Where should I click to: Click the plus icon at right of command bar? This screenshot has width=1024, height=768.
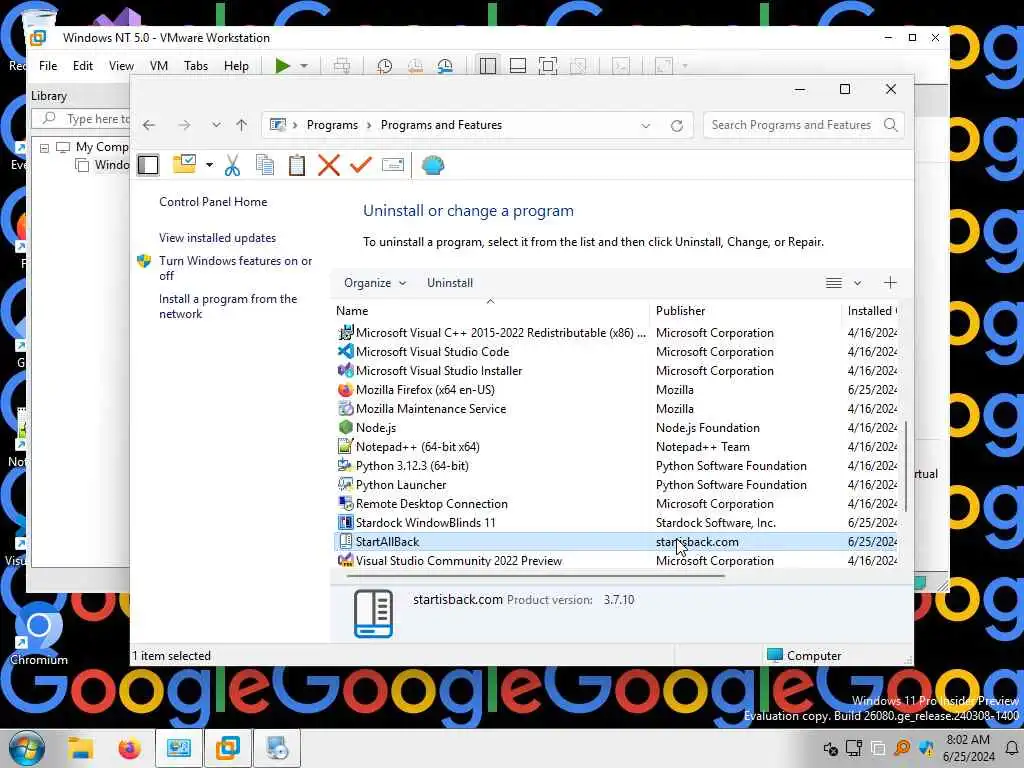[x=890, y=283]
